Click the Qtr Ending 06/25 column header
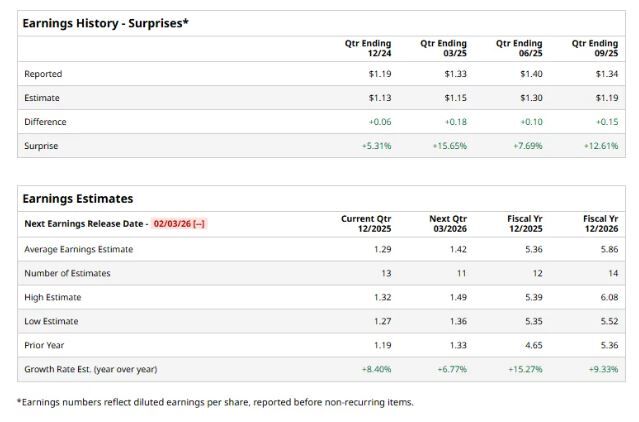This screenshot has width=639, height=422. (519, 48)
